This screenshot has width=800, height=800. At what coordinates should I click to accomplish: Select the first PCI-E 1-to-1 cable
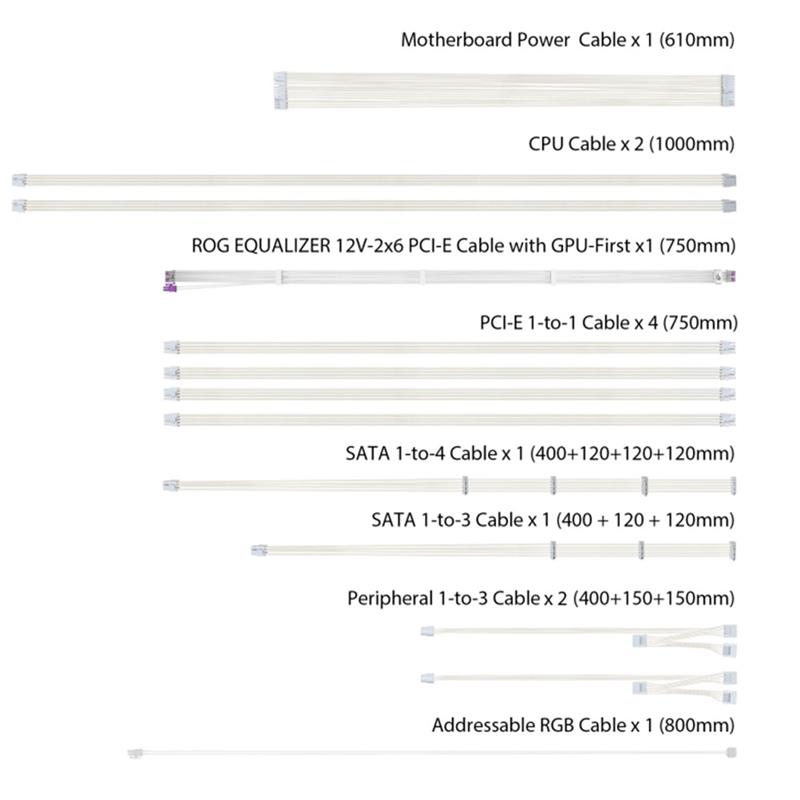pos(449,347)
